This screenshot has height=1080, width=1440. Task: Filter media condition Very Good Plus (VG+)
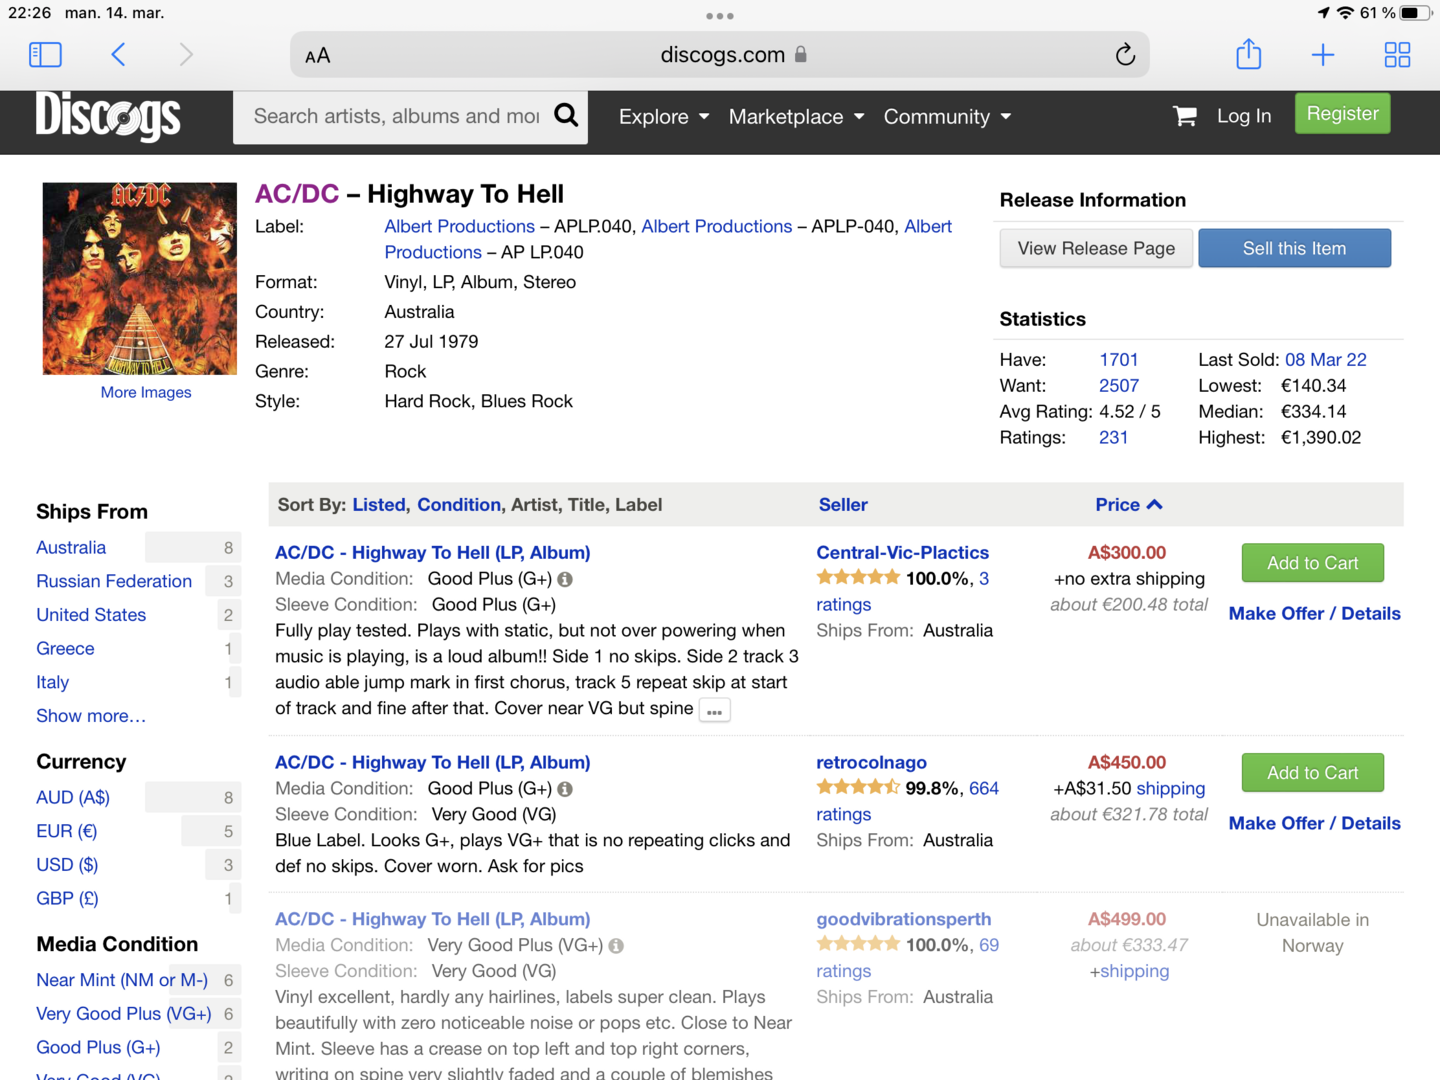click(x=124, y=1014)
